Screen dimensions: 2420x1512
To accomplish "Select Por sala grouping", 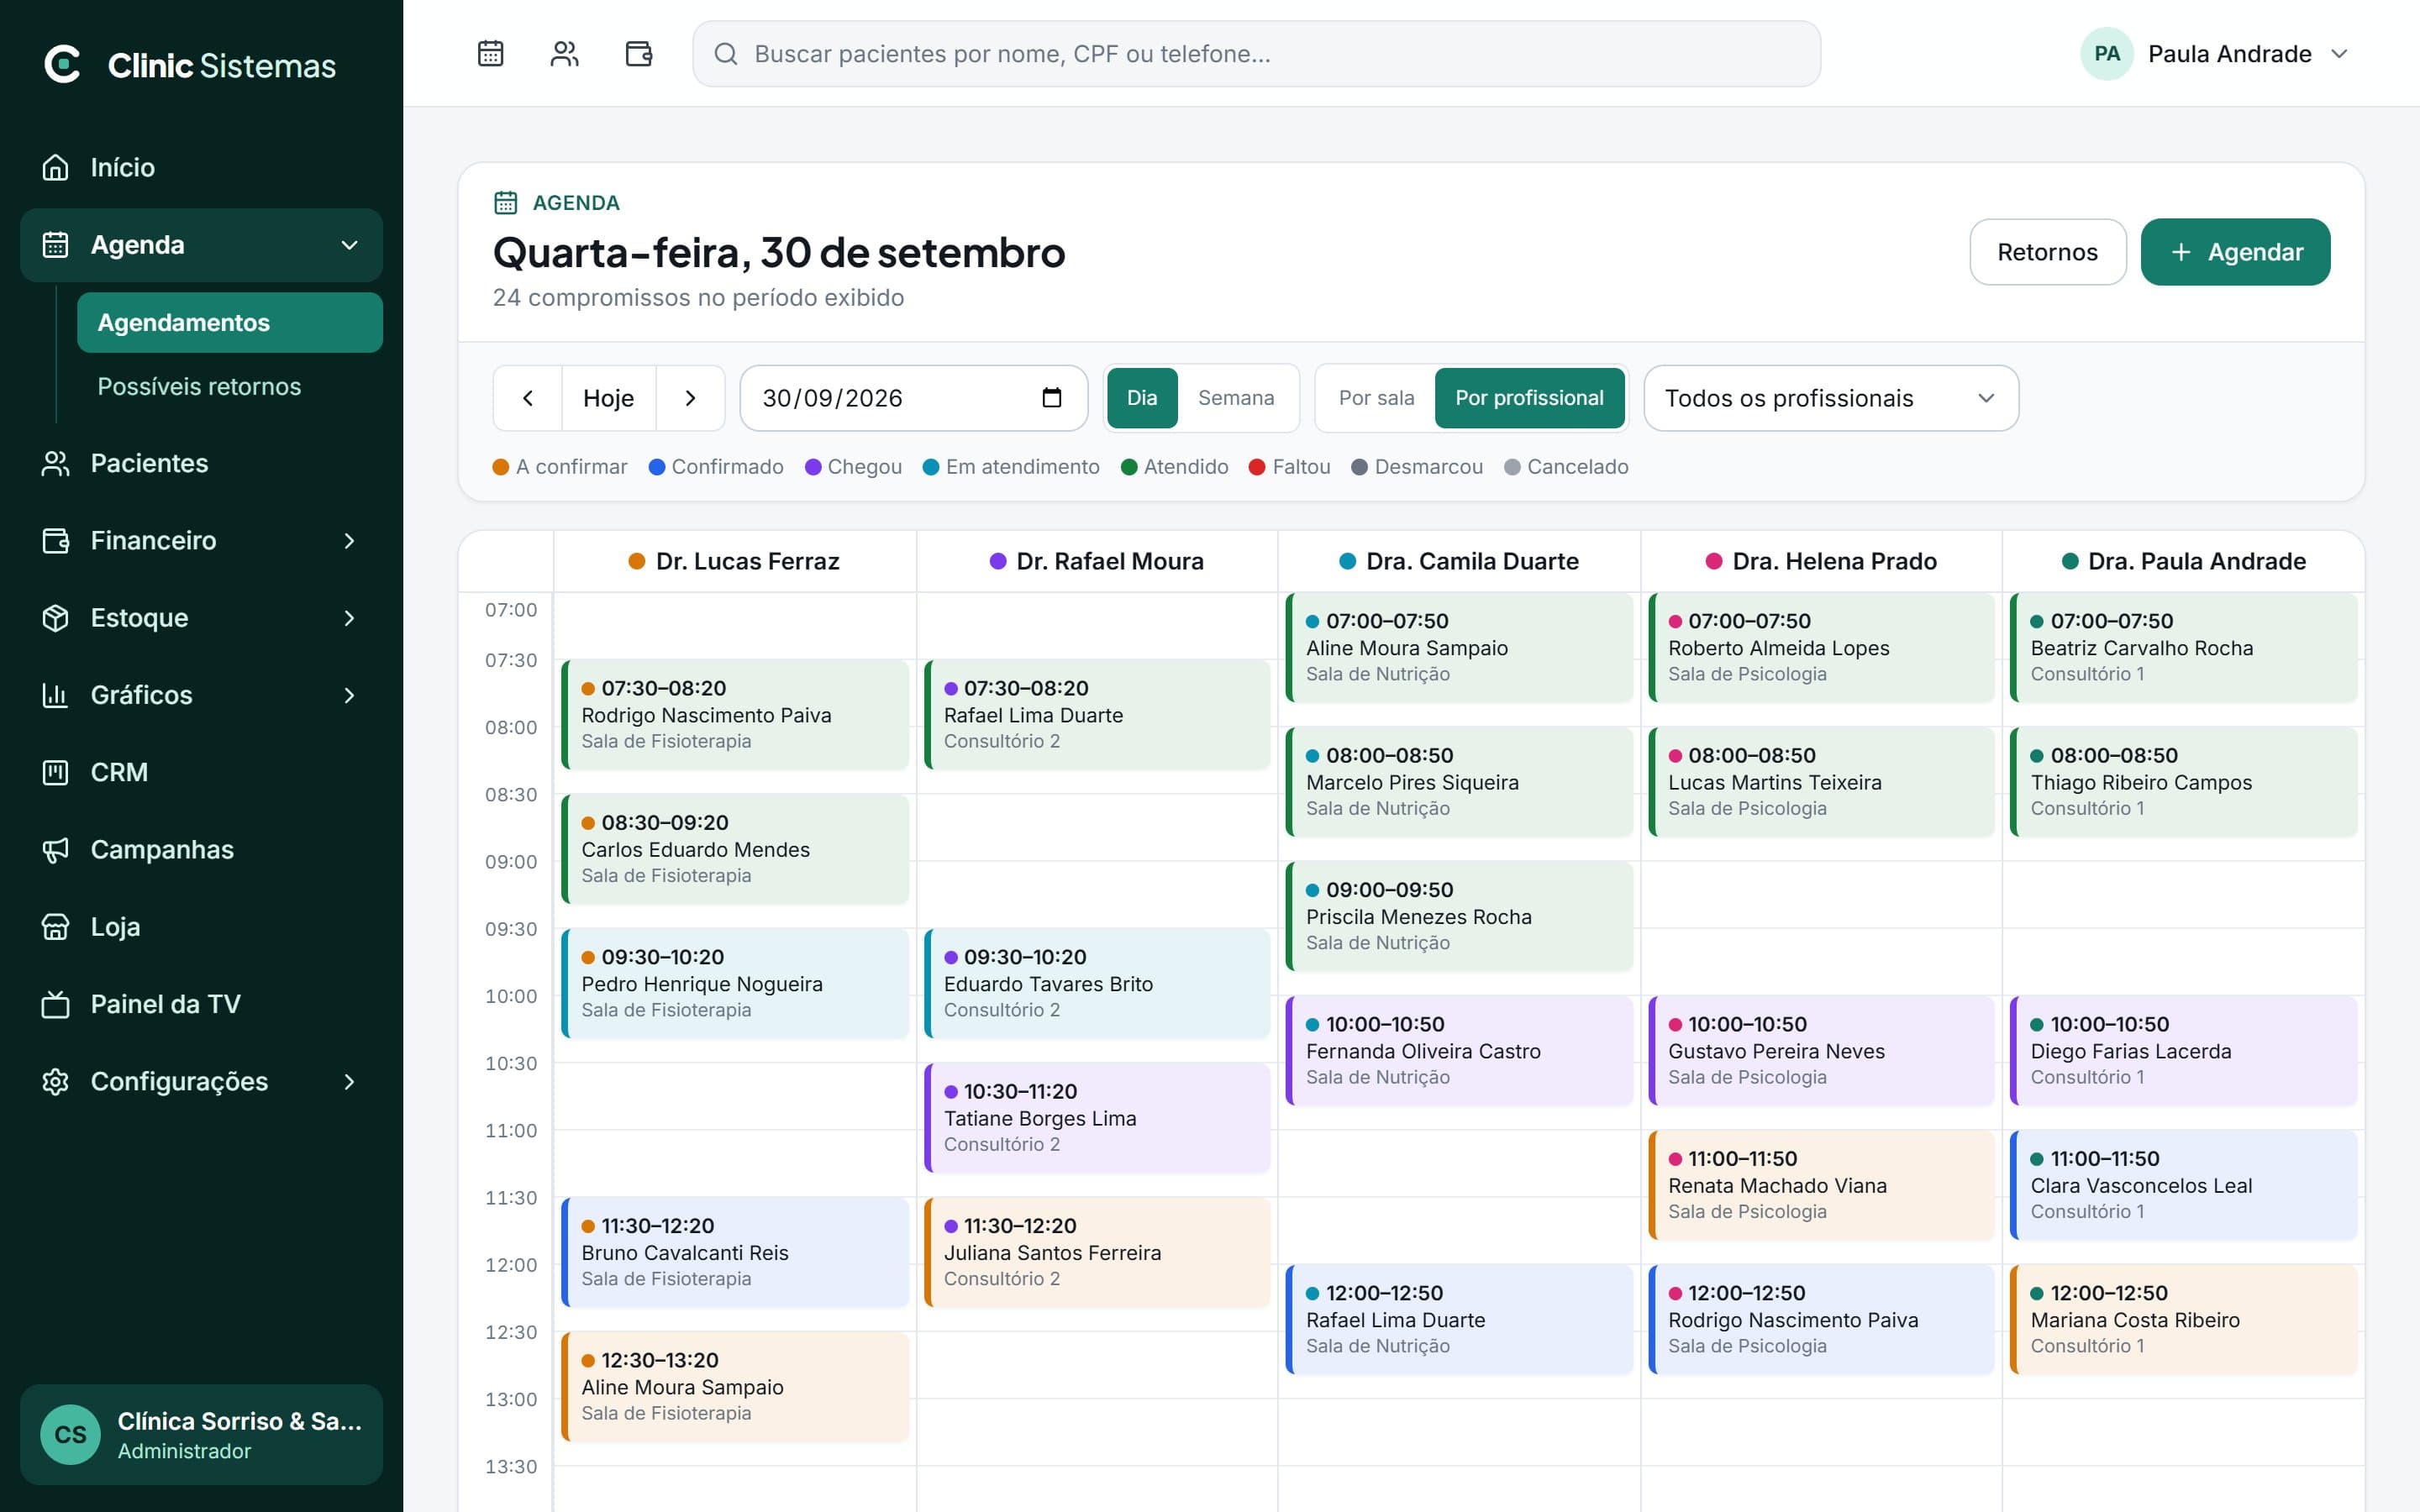I will tap(1376, 398).
